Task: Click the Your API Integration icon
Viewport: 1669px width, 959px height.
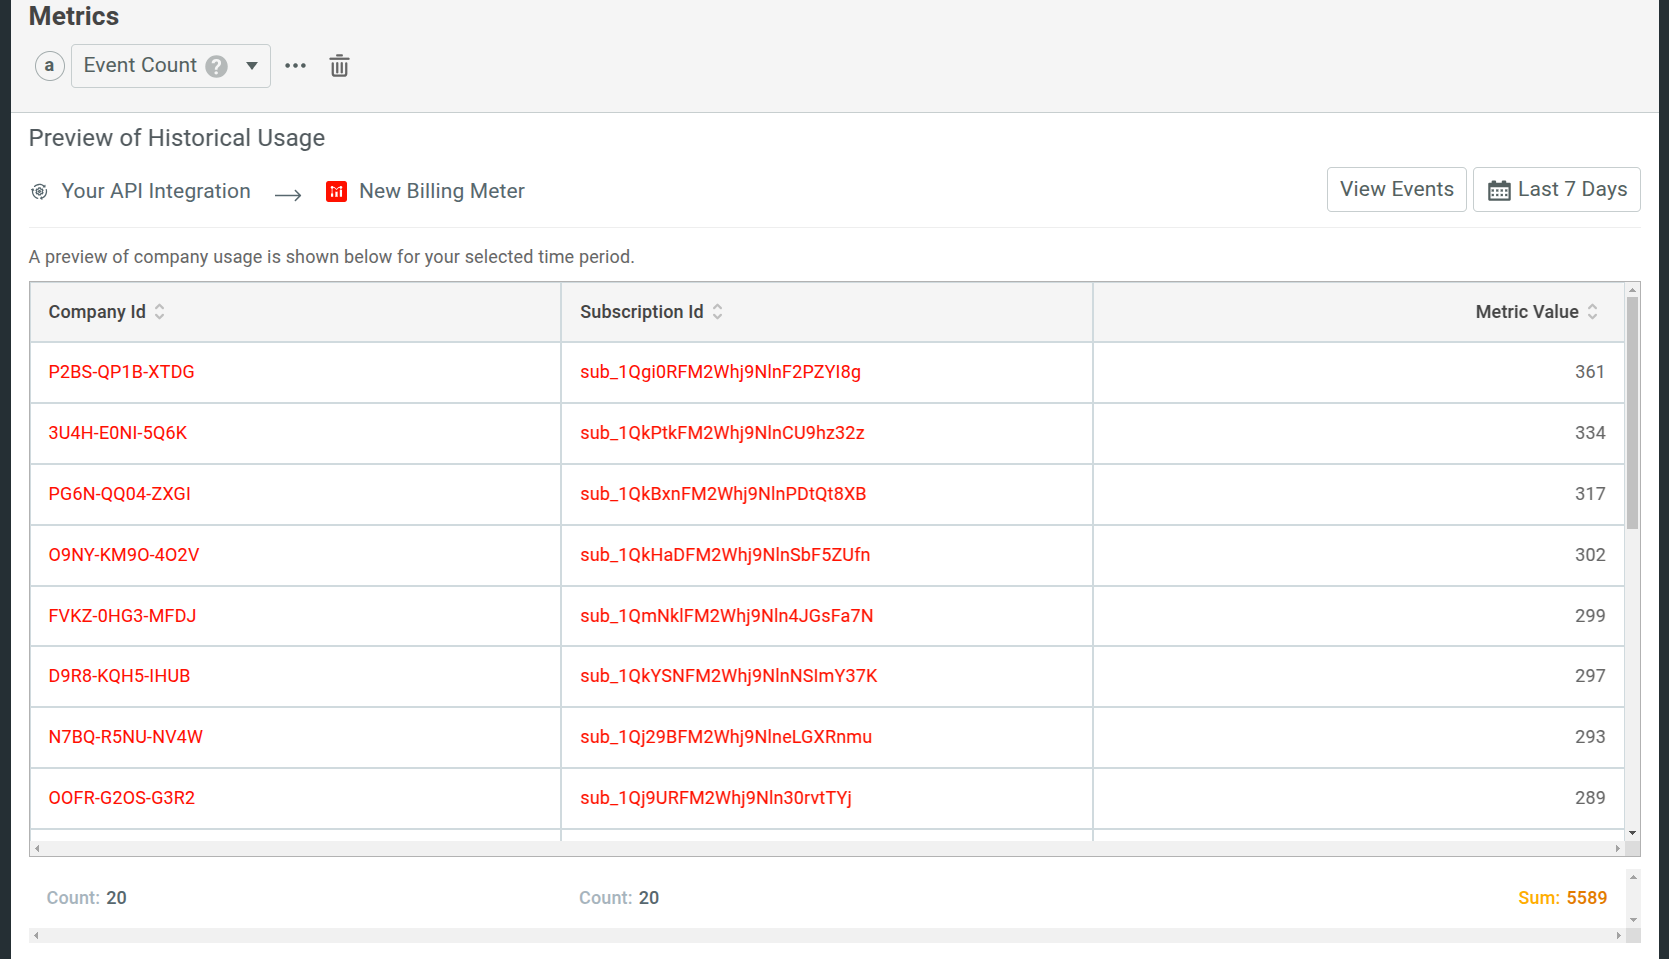Action: (39, 191)
